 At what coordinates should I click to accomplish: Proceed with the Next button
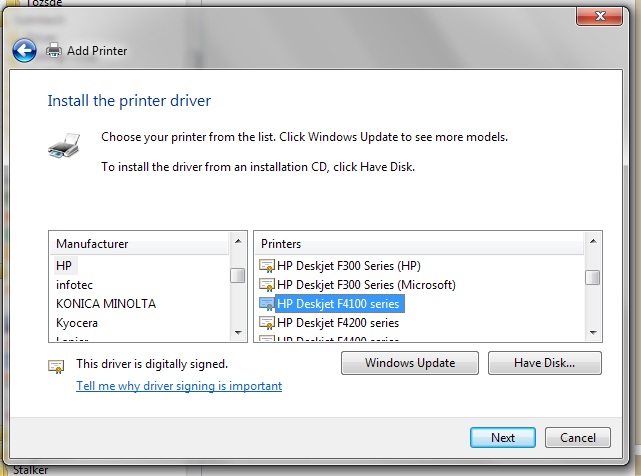click(x=503, y=437)
